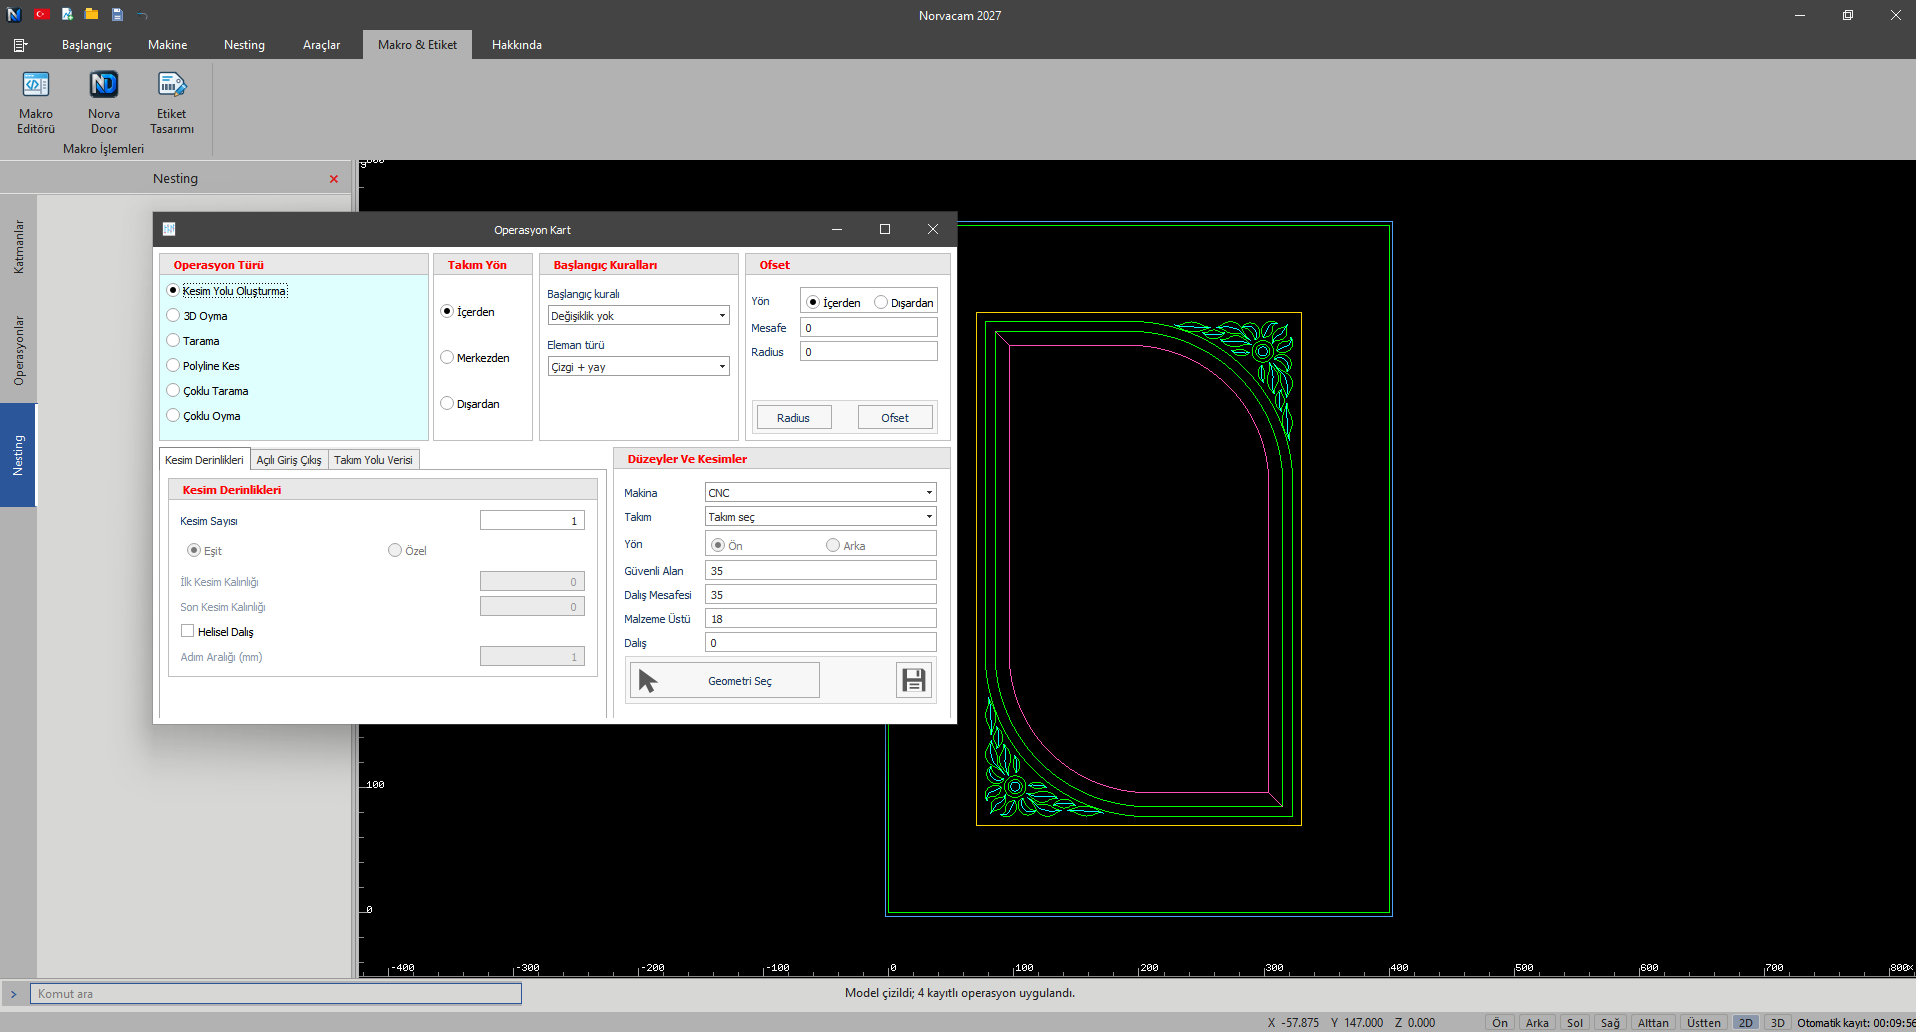Click the Üstten view button
The height and width of the screenshot is (1032, 1916).
[x=1704, y=1022]
